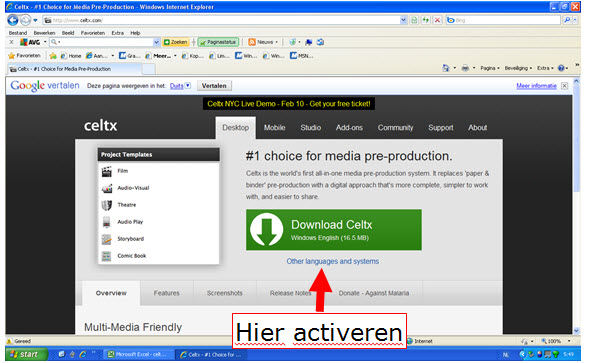Click the compatibility view page icon

click(x=414, y=20)
